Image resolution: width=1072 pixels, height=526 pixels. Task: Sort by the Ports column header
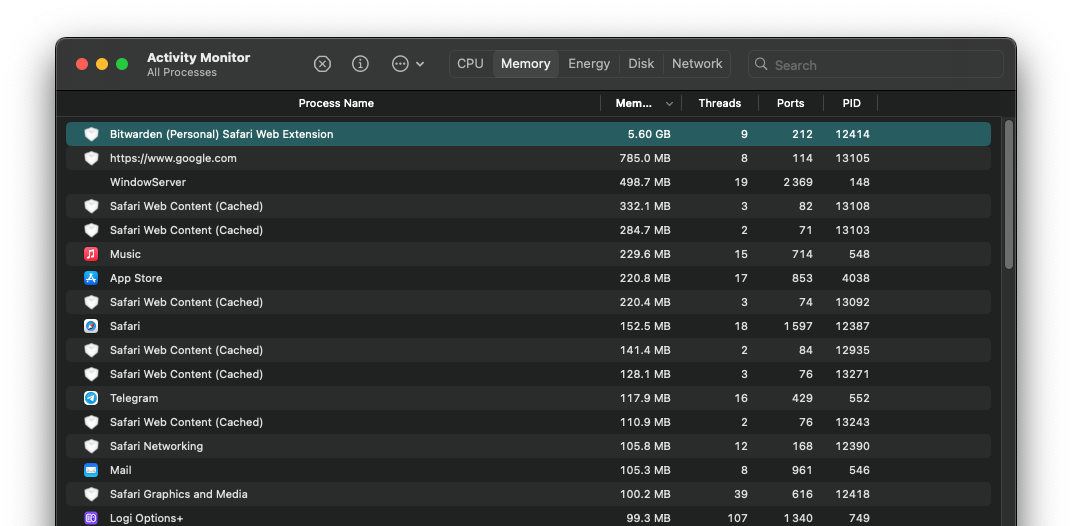[x=790, y=103]
